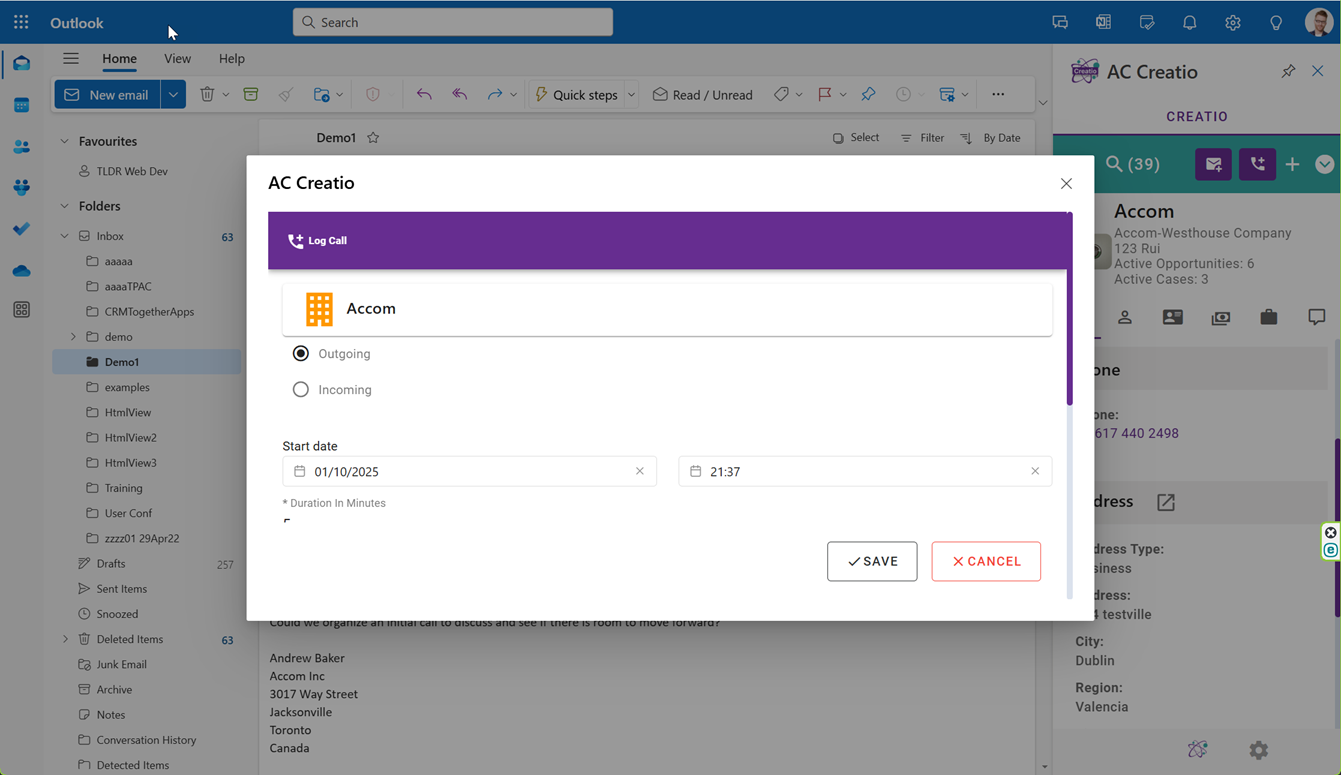Open the Quick steps dropdown arrow

click(631, 94)
